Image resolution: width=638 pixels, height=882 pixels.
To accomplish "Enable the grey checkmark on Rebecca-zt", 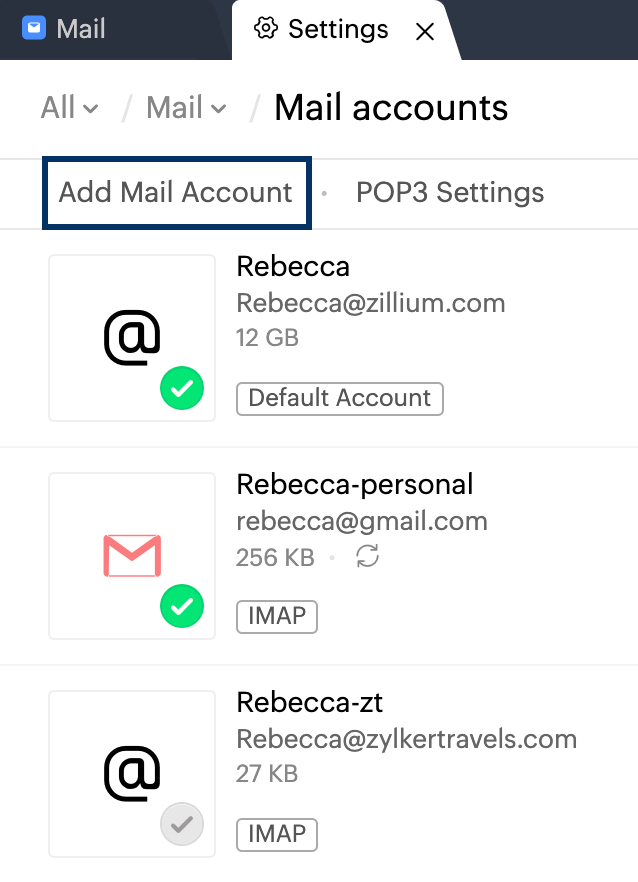I will click(182, 825).
